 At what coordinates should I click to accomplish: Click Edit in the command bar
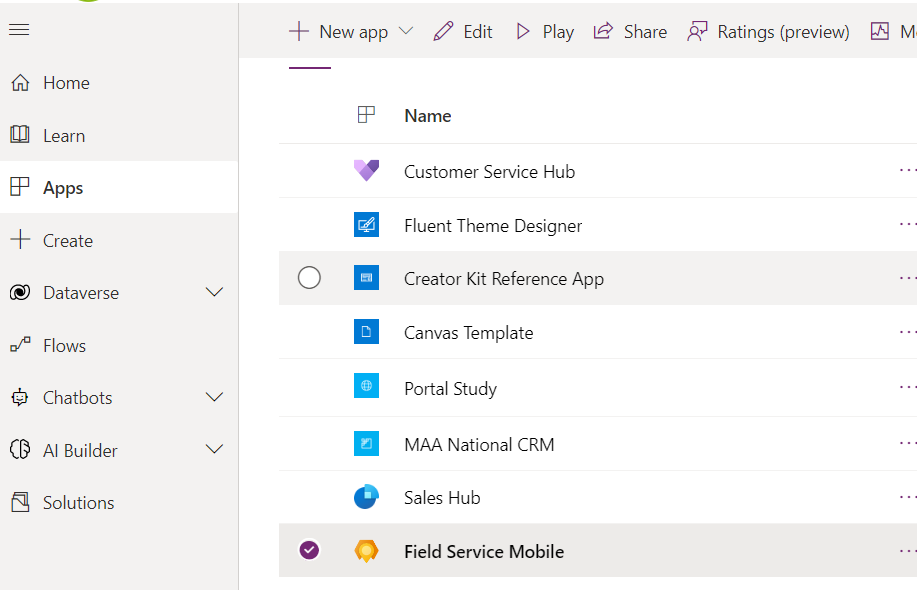[x=463, y=32]
